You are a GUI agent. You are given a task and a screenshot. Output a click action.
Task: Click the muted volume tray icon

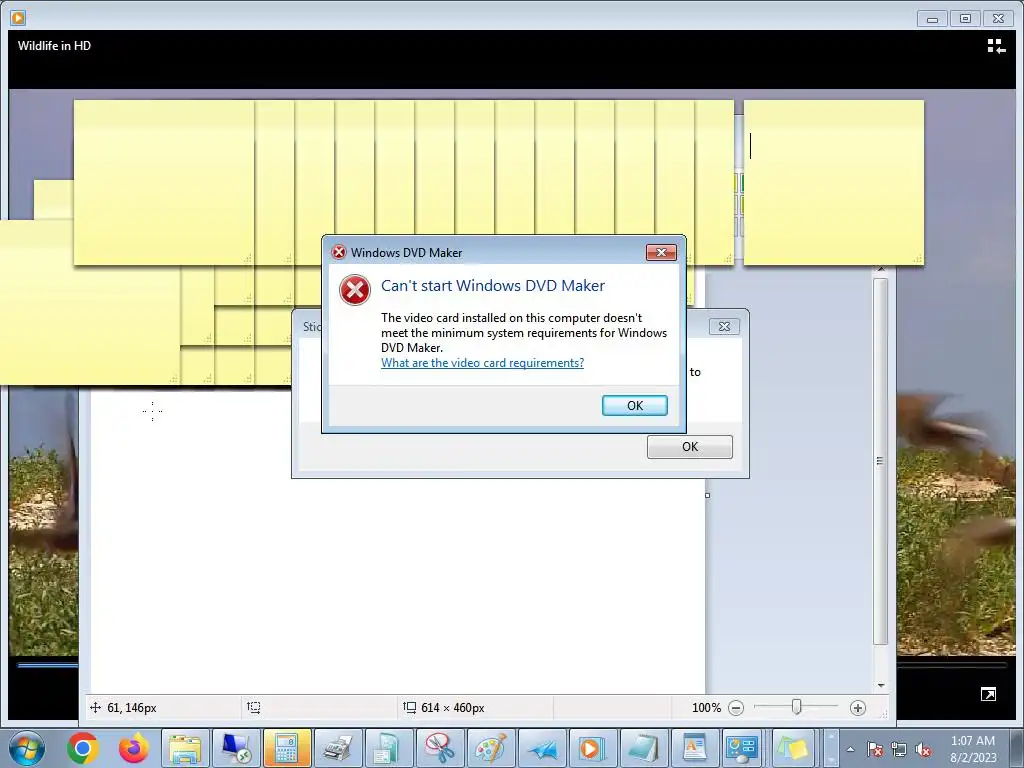[923, 749]
